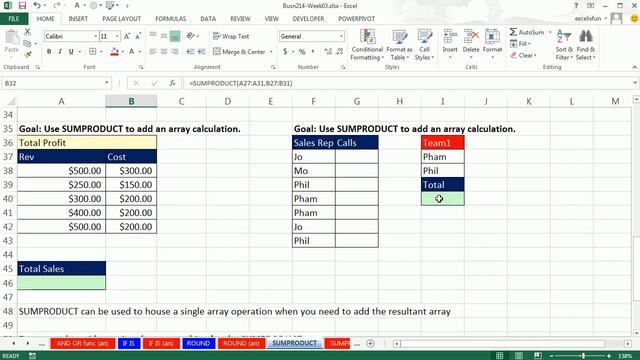640x360 pixels.
Task: Toggle Top Align in Alignment group
Action: click(x=153, y=36)
